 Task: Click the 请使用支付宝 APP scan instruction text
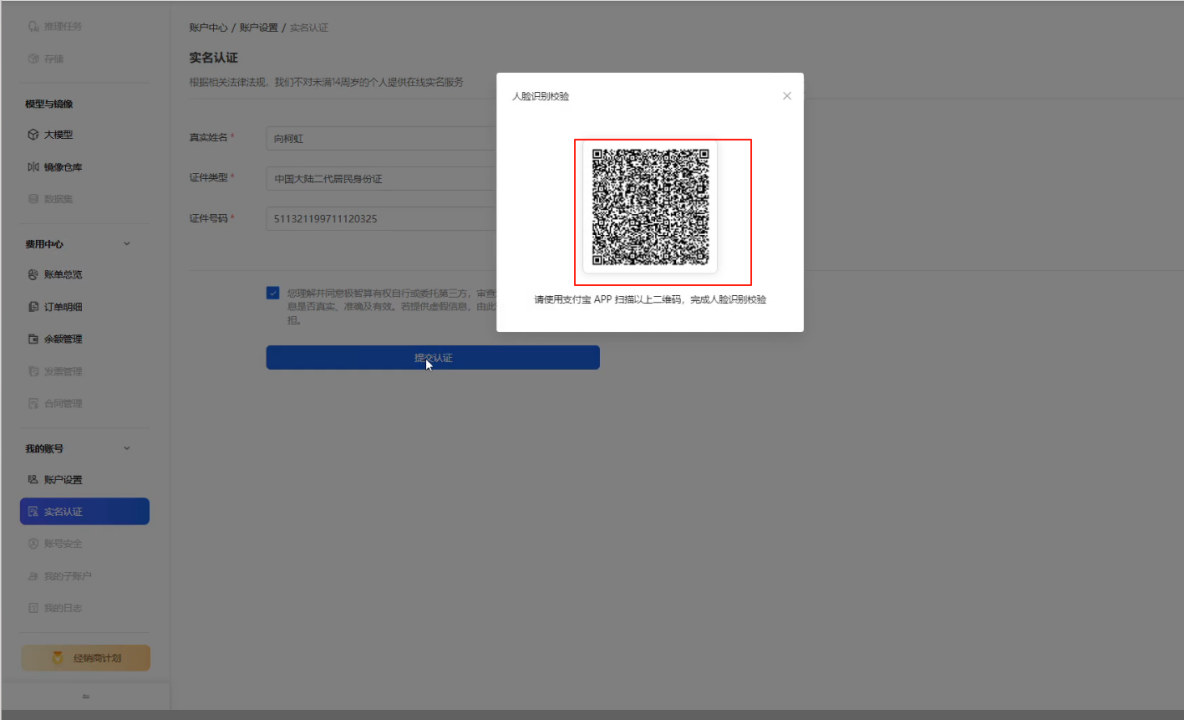[650, 300]
